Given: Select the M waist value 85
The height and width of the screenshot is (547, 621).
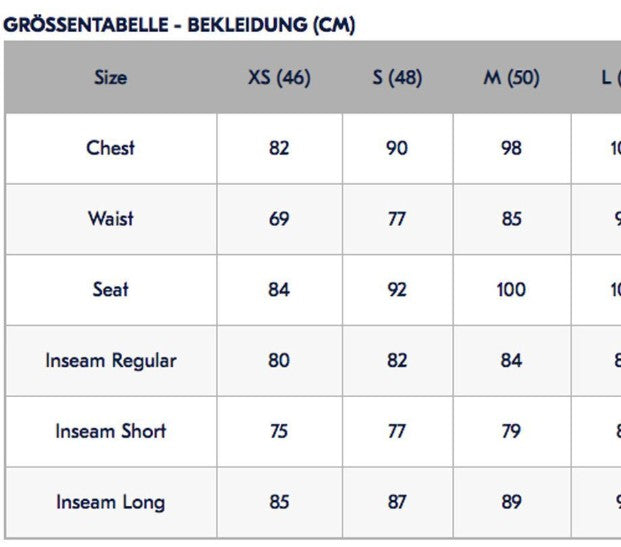Looking at the screenshot, I should [511, 218].
